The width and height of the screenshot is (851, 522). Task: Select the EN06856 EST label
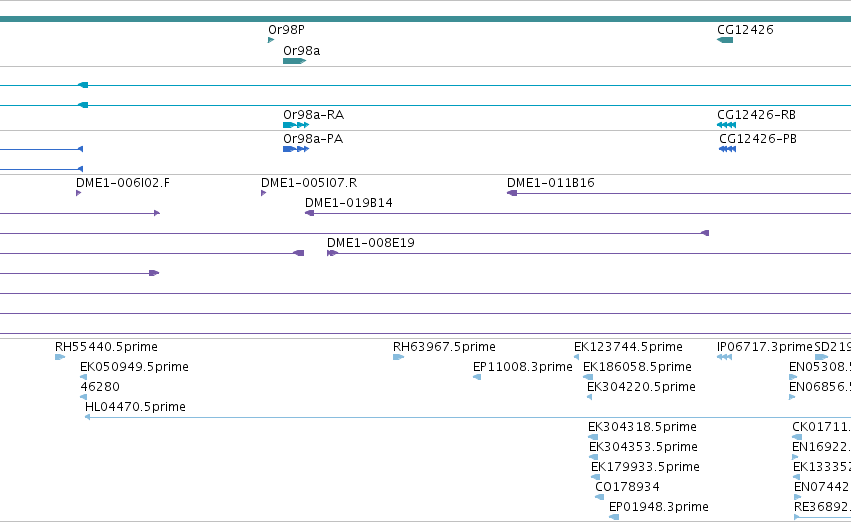tap(820, 387)
